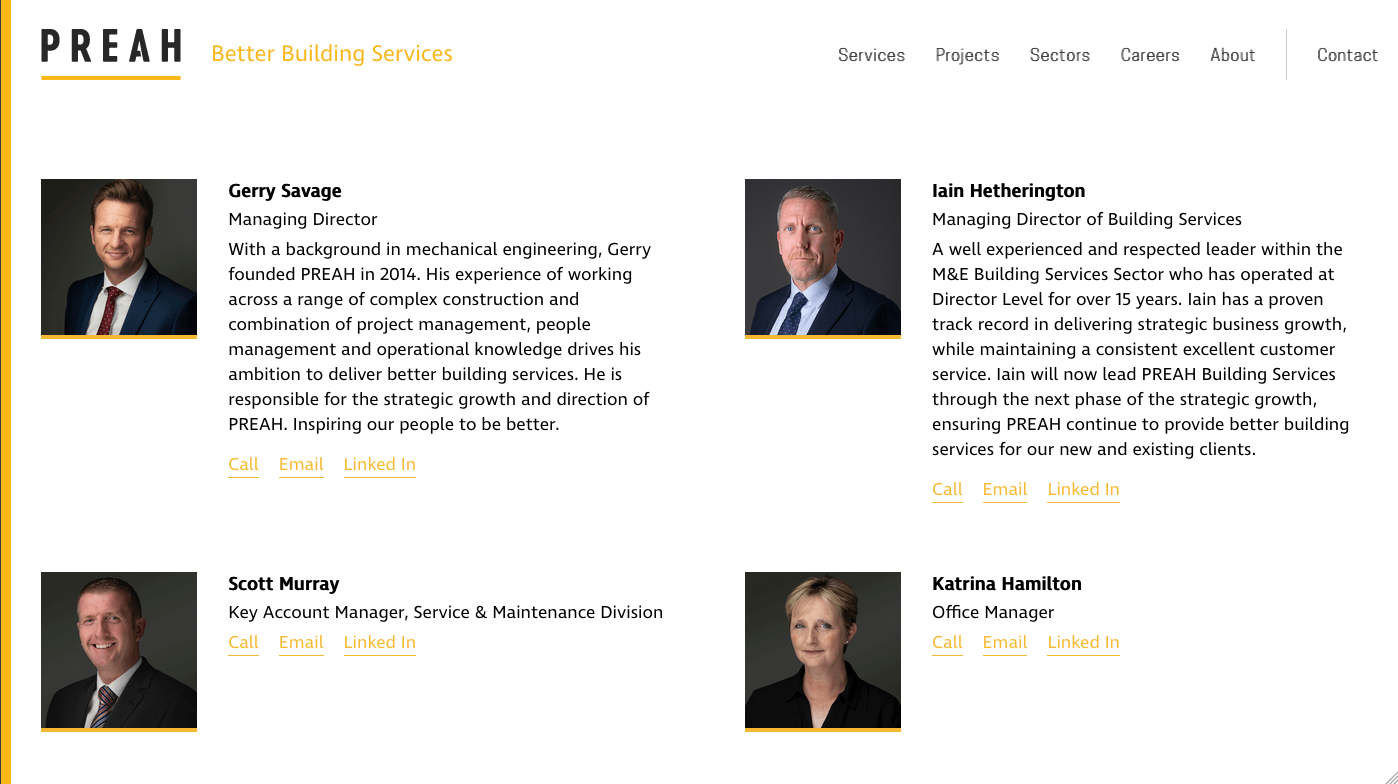Navigate to the Careers page
The image size is (1398, 784).
tap(1149, 55)
